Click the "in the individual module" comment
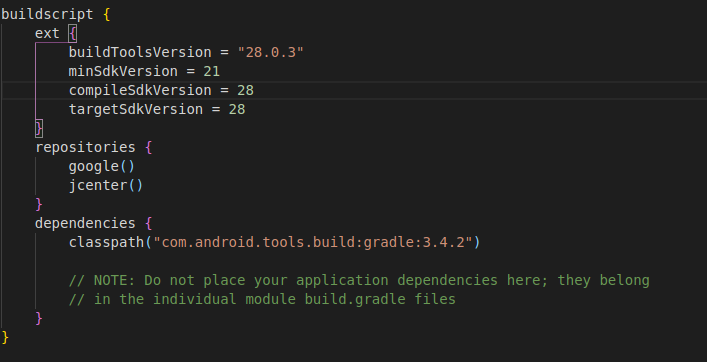 click(262, 299)
